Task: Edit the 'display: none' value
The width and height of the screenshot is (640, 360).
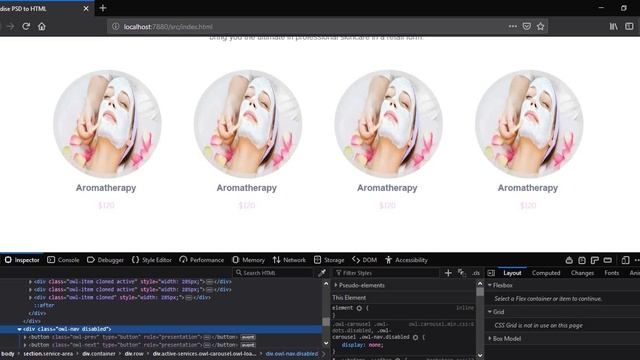Action: click(x=376, y=345)
